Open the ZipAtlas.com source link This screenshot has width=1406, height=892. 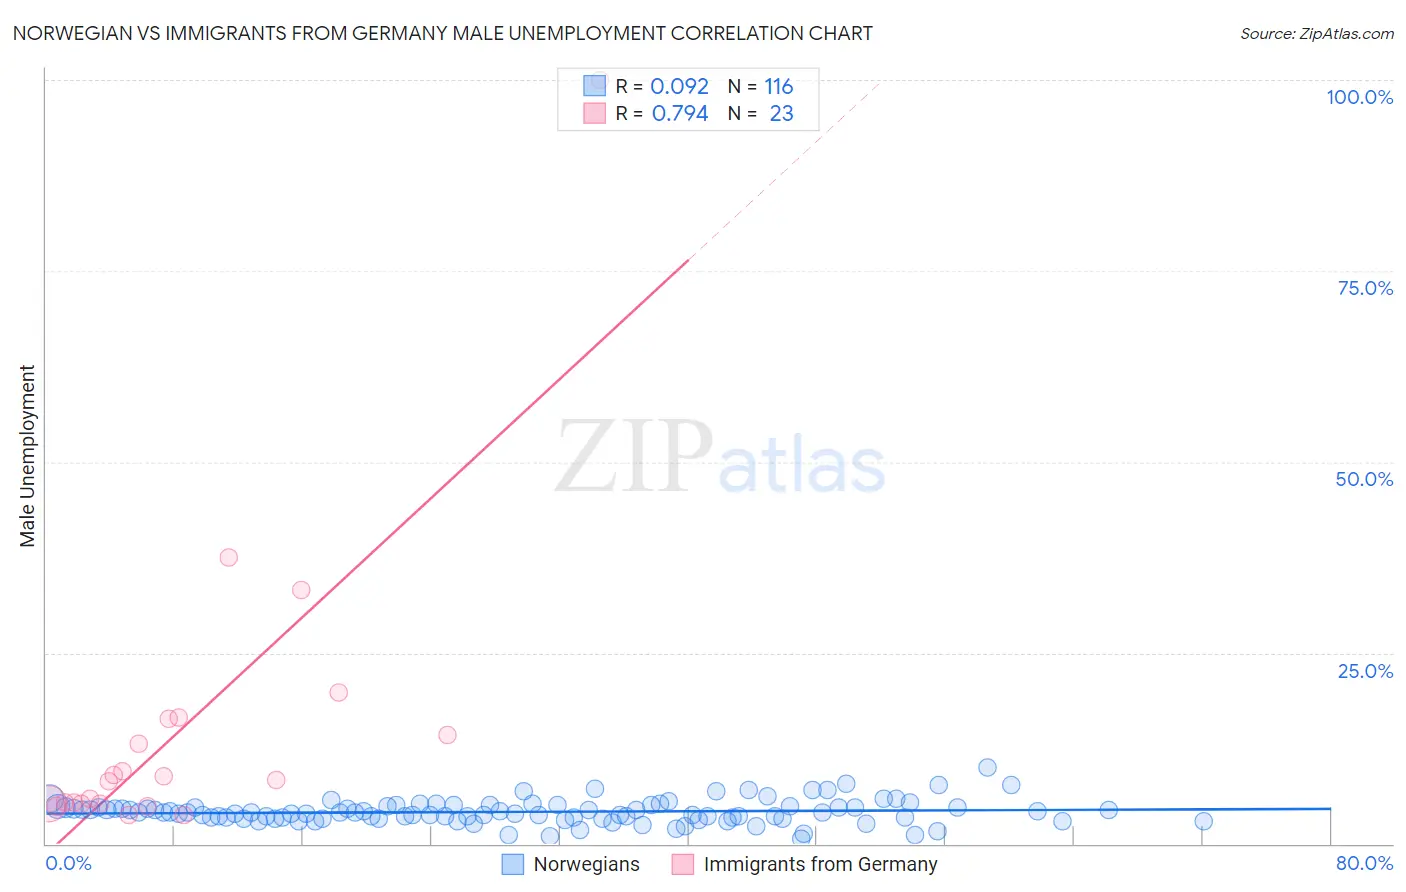pos(1317,33)
